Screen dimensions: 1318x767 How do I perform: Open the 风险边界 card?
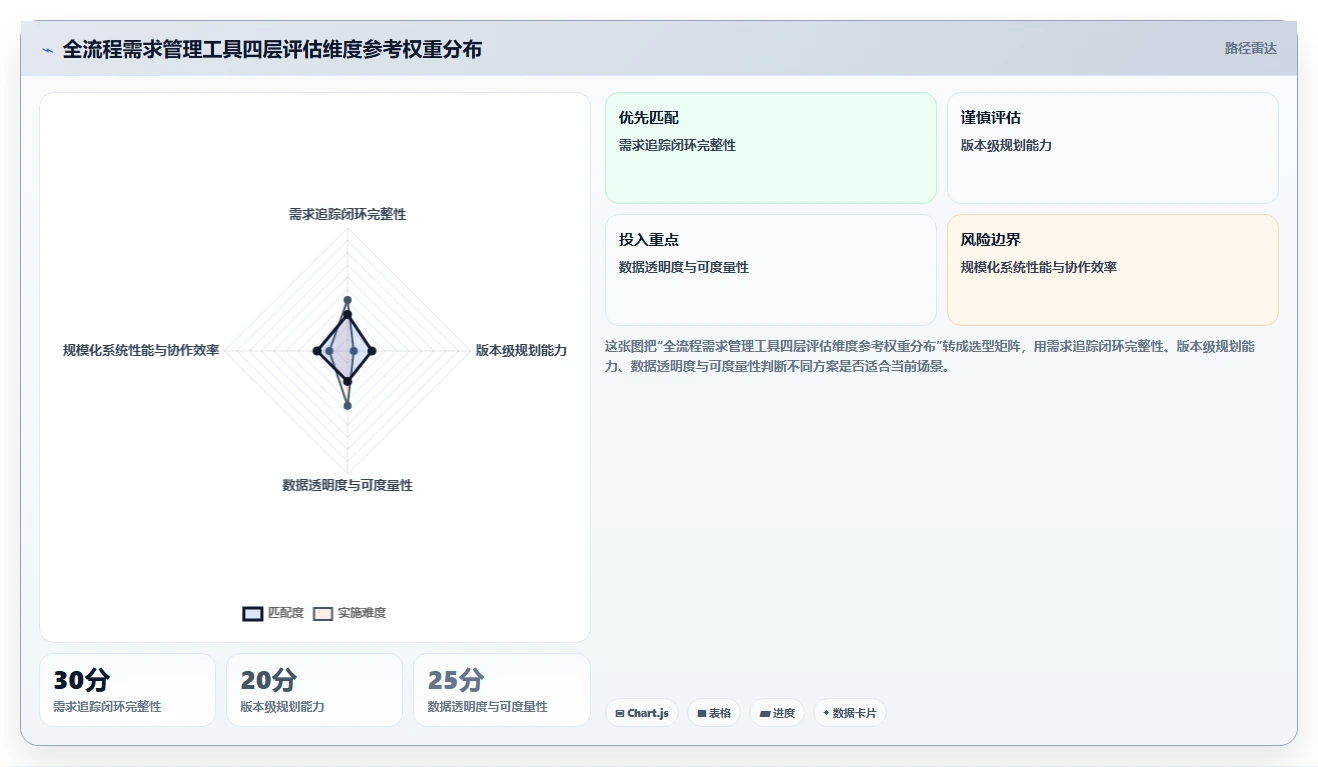[x=1113, y=270]
